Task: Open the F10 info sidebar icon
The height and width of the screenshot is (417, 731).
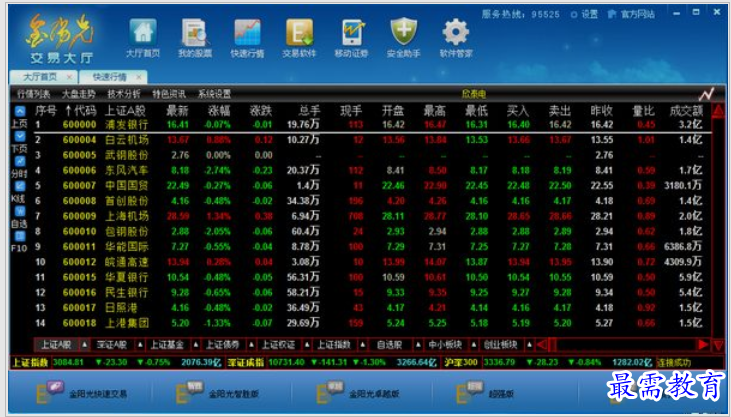Action: tap(20, 236)
